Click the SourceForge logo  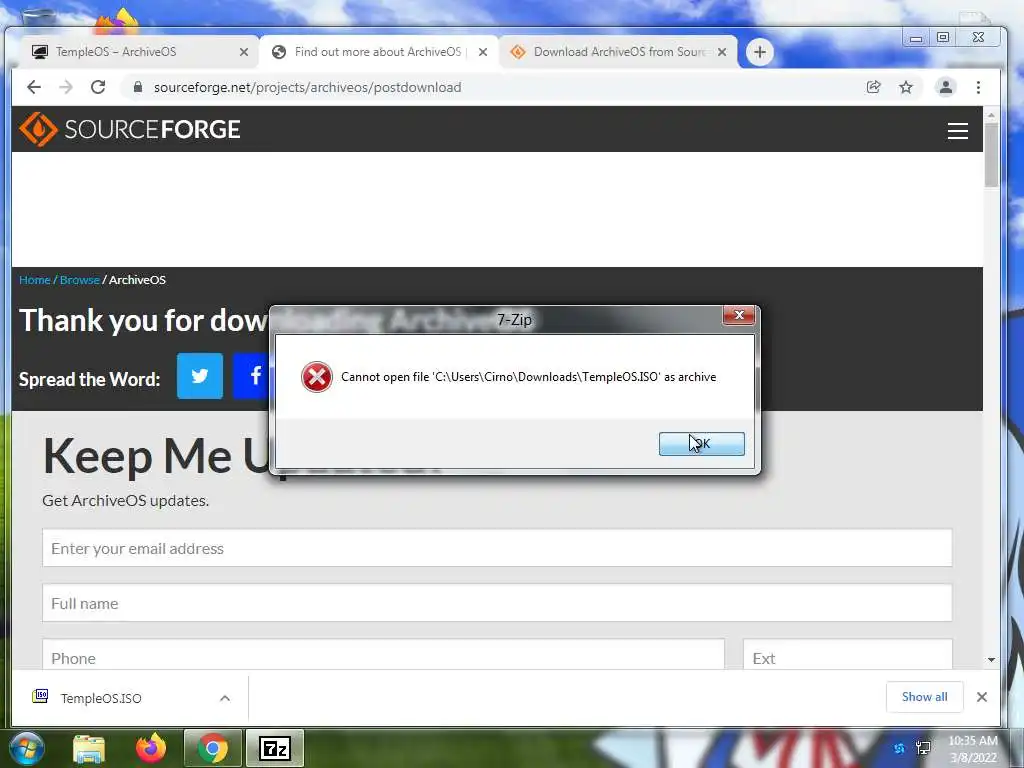[x=130, y=129]
